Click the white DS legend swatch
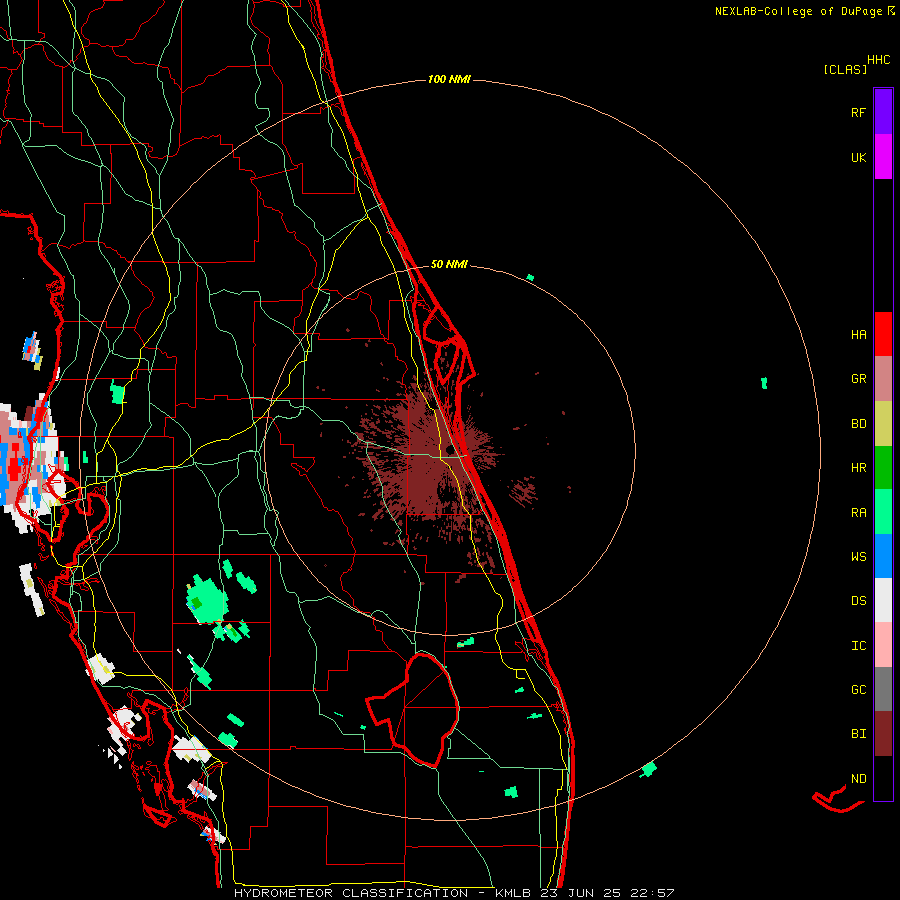 pyautogui.click(x=883, y=600)
